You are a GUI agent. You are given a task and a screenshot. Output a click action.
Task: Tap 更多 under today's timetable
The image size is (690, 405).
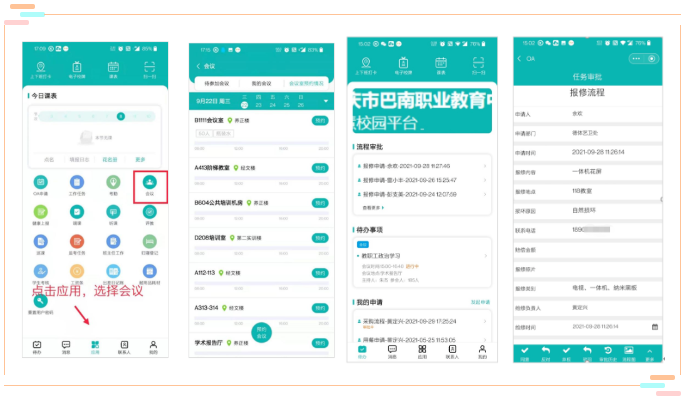pyautogui.click(x=141, y=159)
